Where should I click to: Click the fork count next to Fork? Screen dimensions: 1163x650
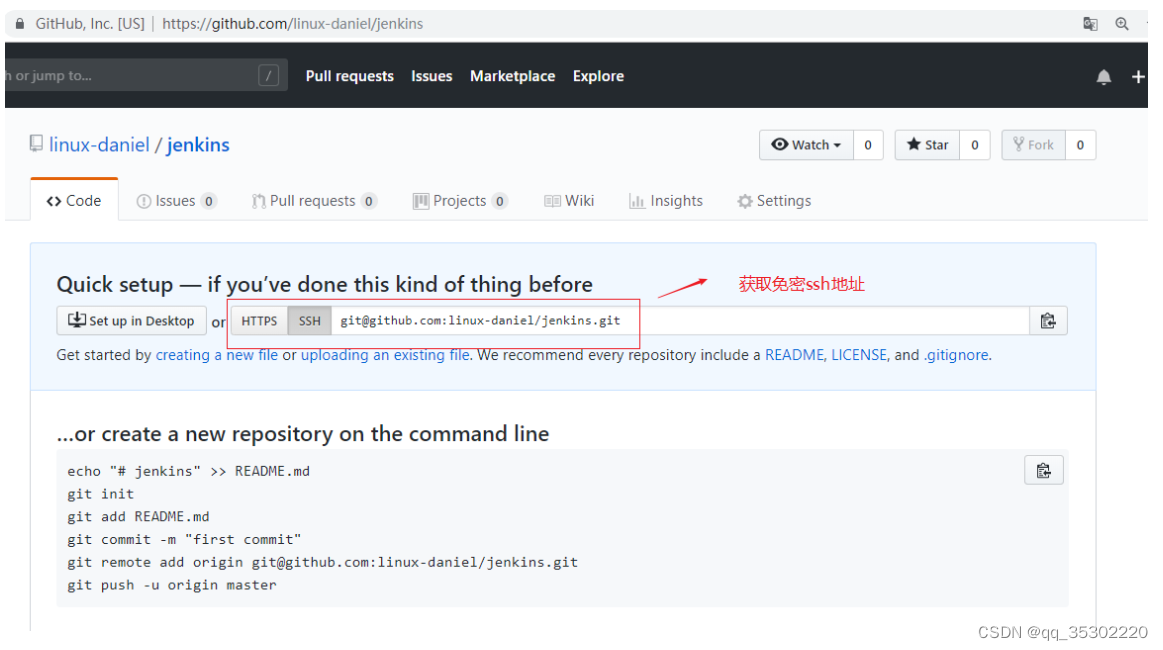1080,145
